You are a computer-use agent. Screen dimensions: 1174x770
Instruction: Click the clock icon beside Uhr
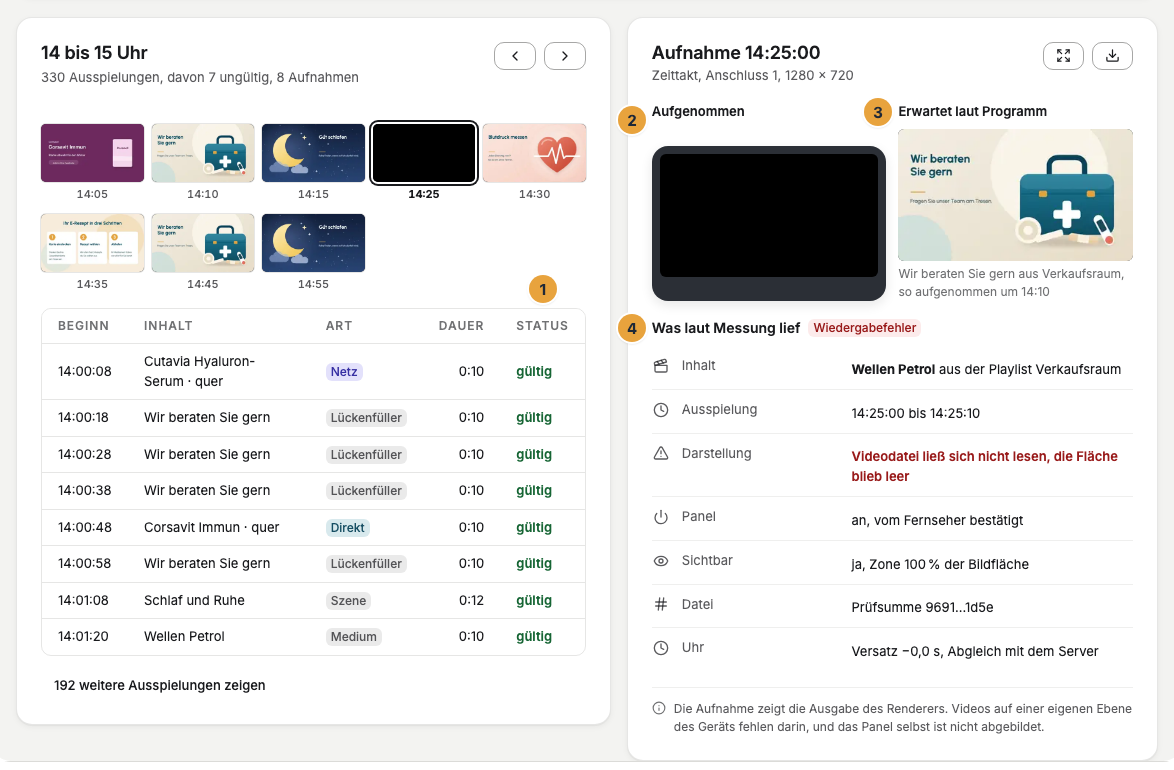(x=660, y=648)
